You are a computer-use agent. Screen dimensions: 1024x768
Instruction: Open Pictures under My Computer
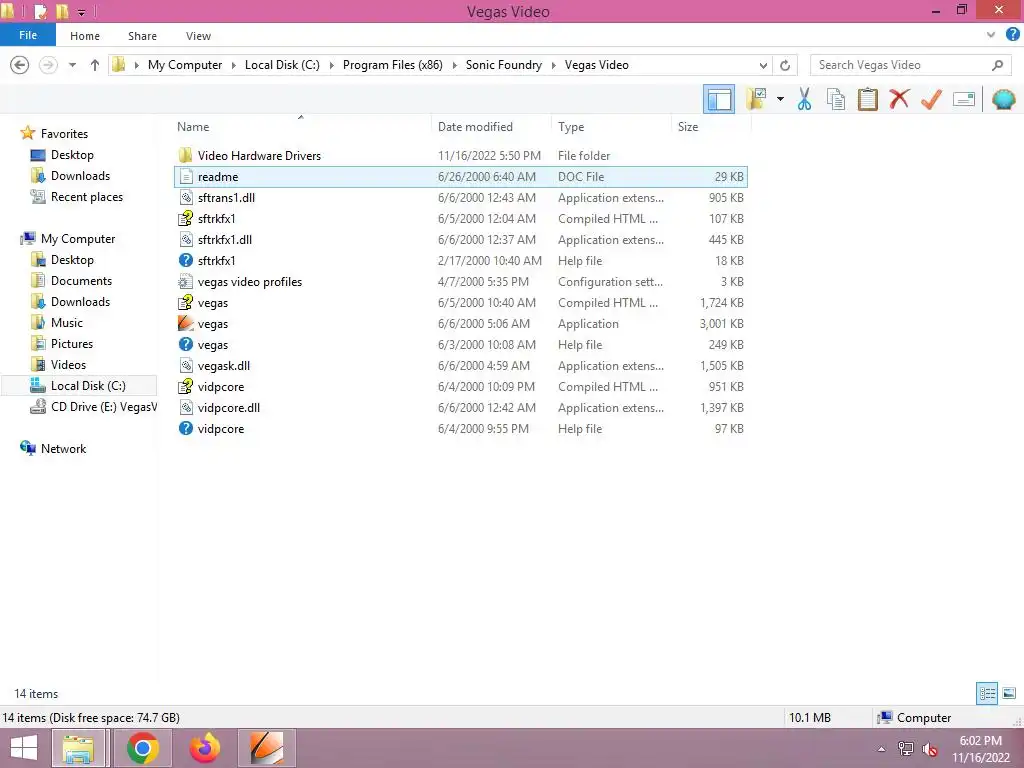click(71, 344)
